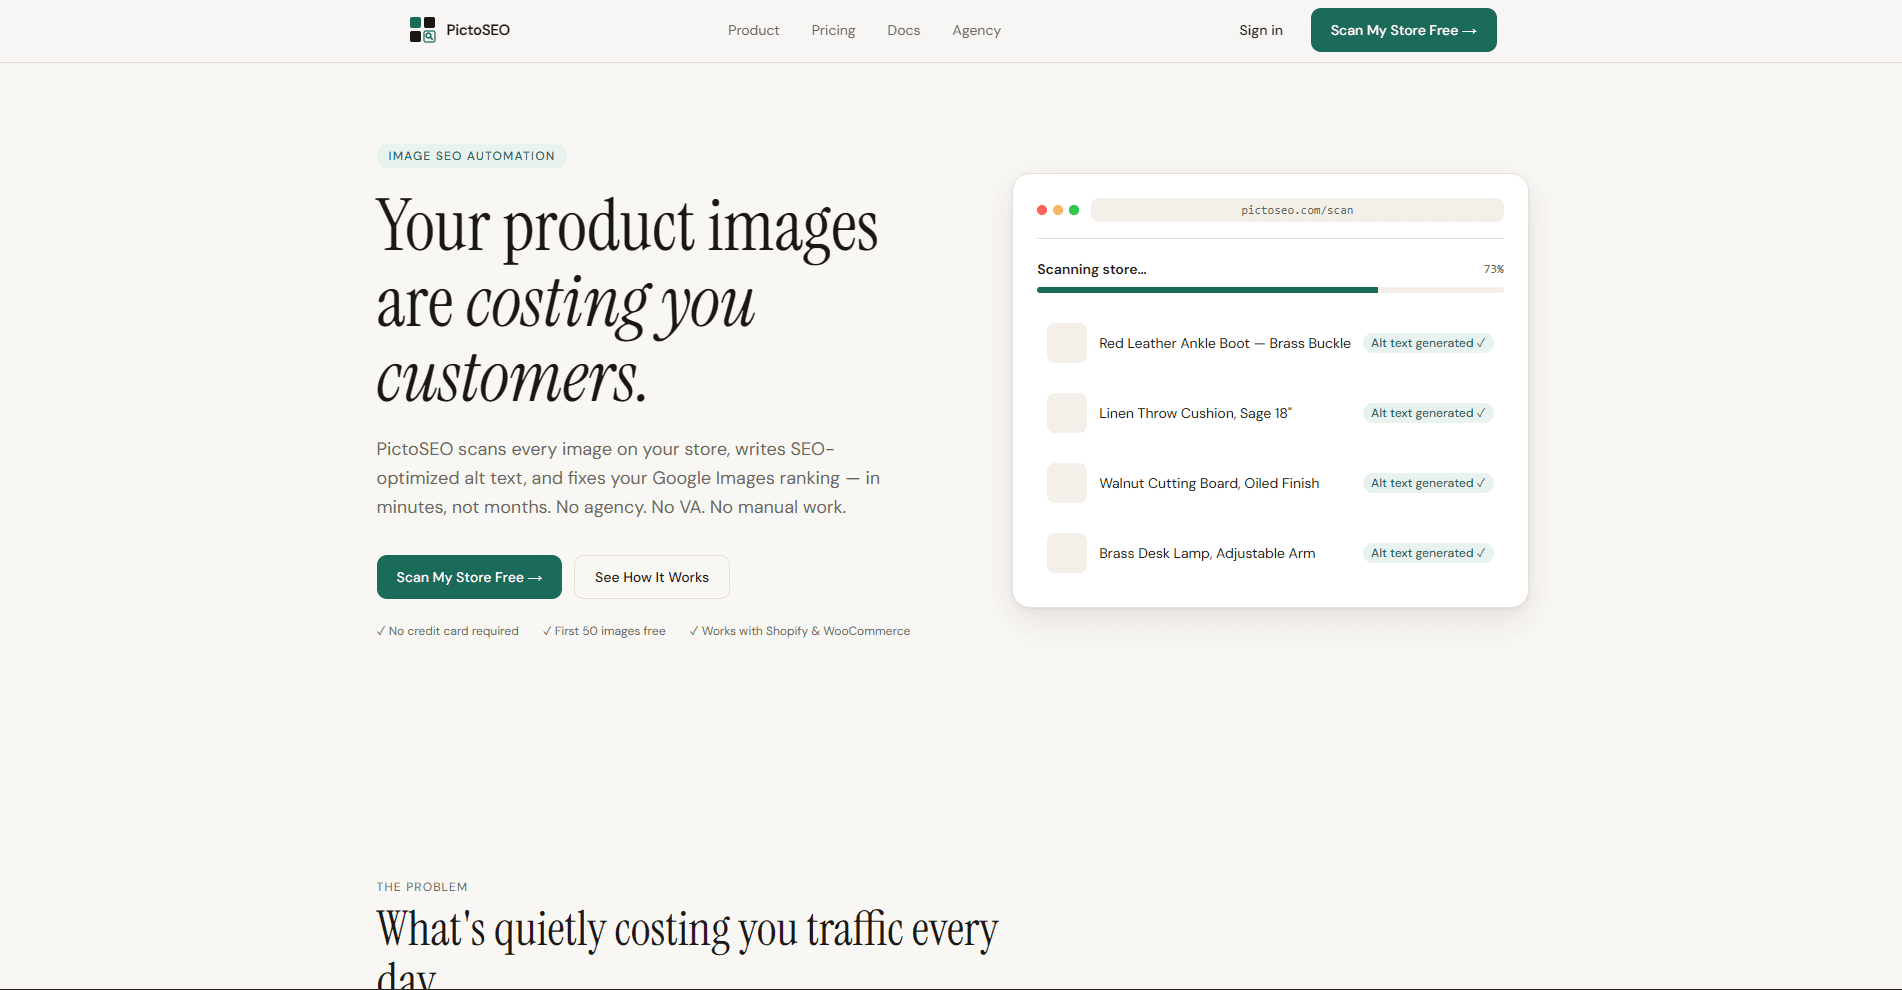
Task: Click the 73% progress value
Action: click(x=1494, y=269)
